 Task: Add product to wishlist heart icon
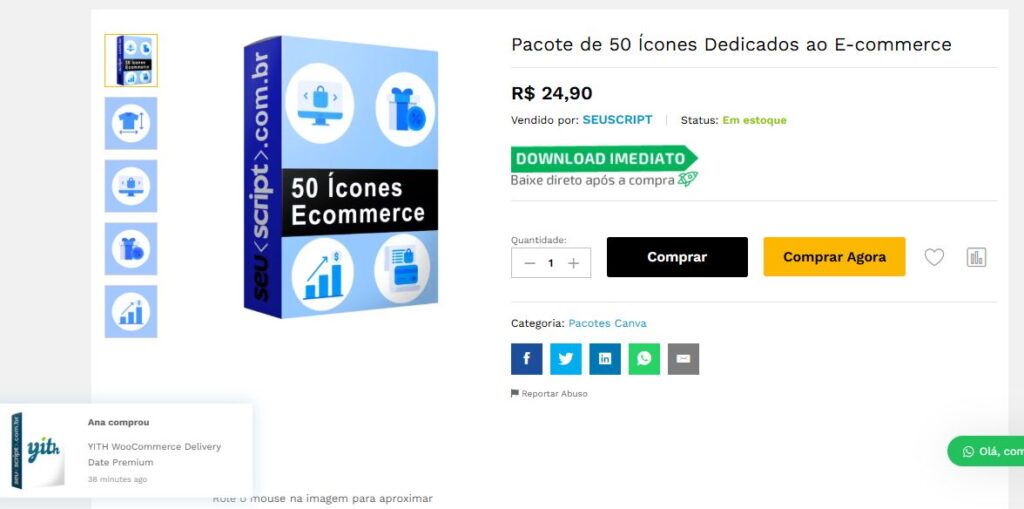click(934, 257)
